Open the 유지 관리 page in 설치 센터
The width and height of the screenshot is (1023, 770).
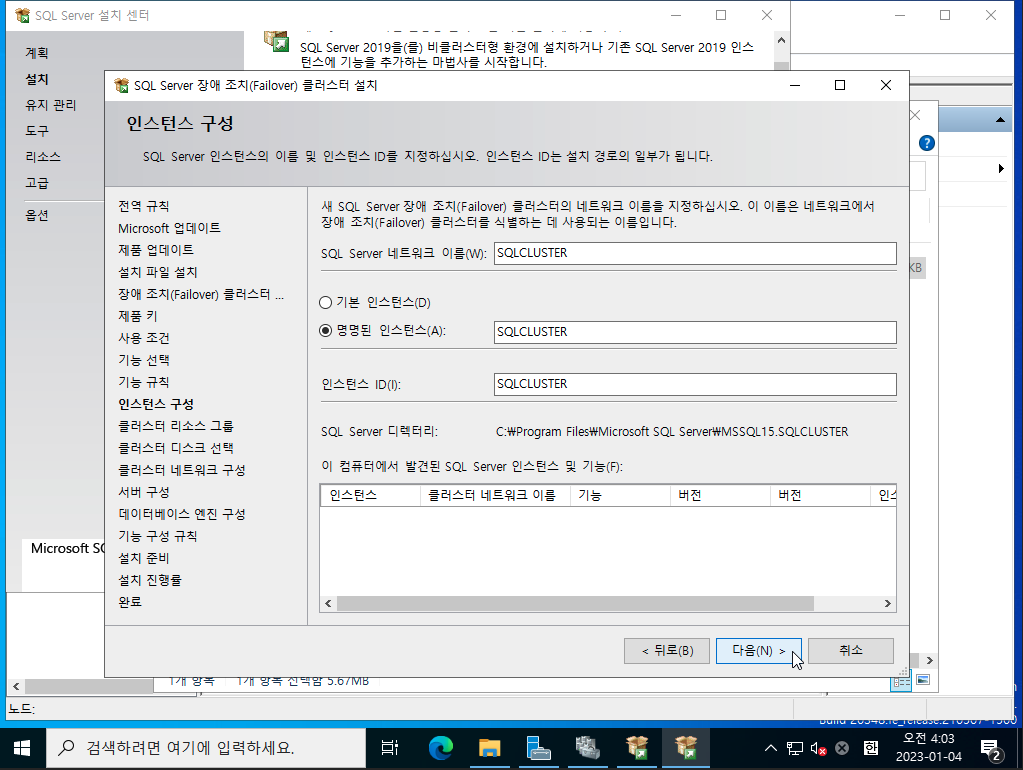[51, 105]
